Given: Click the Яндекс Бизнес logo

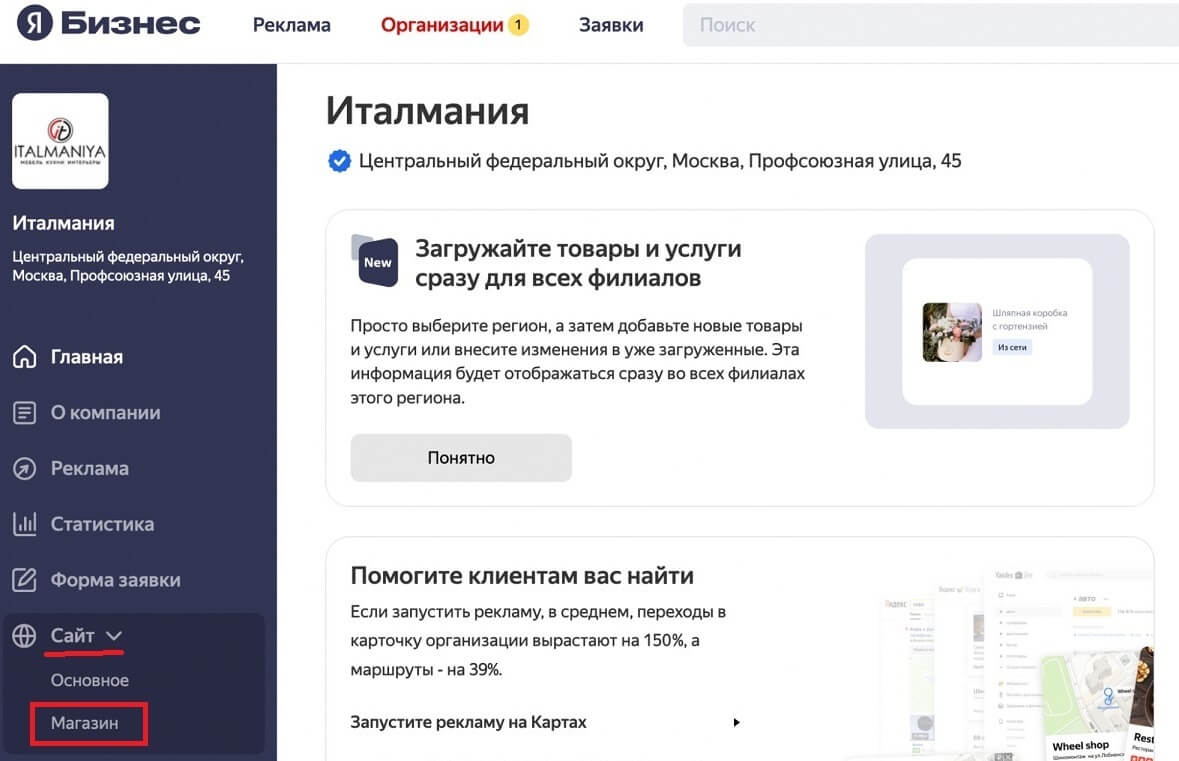Looking at the screenshot, I should point(105,27).
